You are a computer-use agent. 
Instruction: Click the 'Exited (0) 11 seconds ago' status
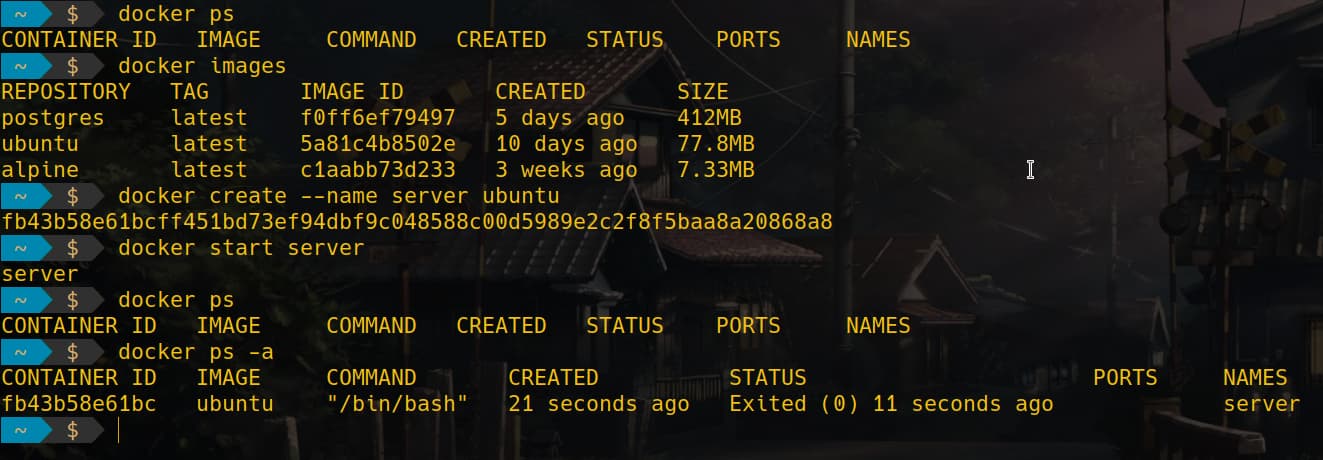click(x=891, y=404)
